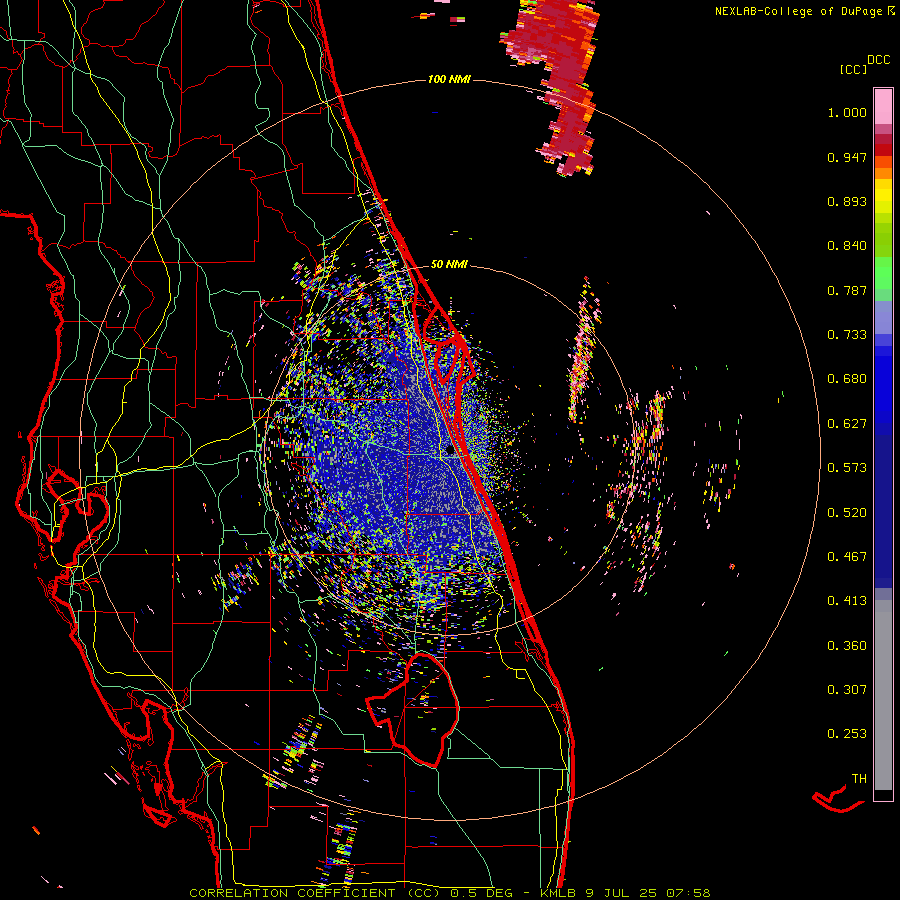
Task: Pick the bright green swatch on the color bar
Action: (x=883, y=273)
